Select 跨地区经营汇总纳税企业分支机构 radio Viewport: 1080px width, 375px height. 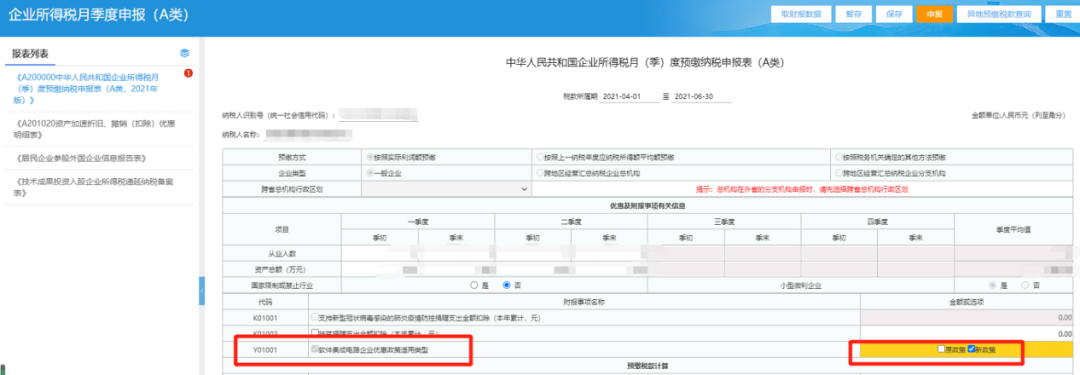tap(838, 173)
